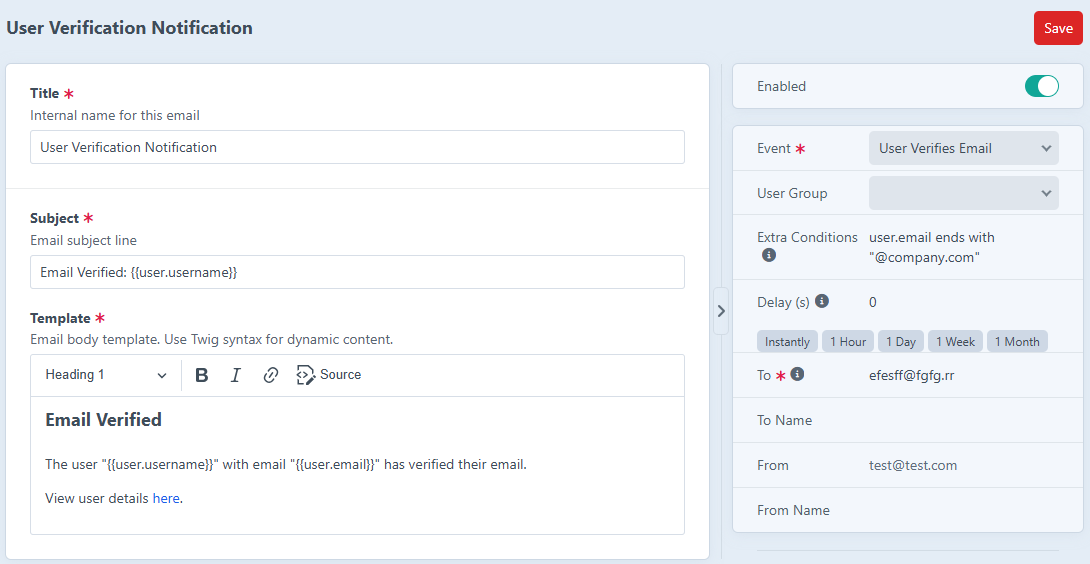This screenshot has height=564, width=1090.
Task: Choose the 1 Day delay preset
Action: (x=900, y=342)
